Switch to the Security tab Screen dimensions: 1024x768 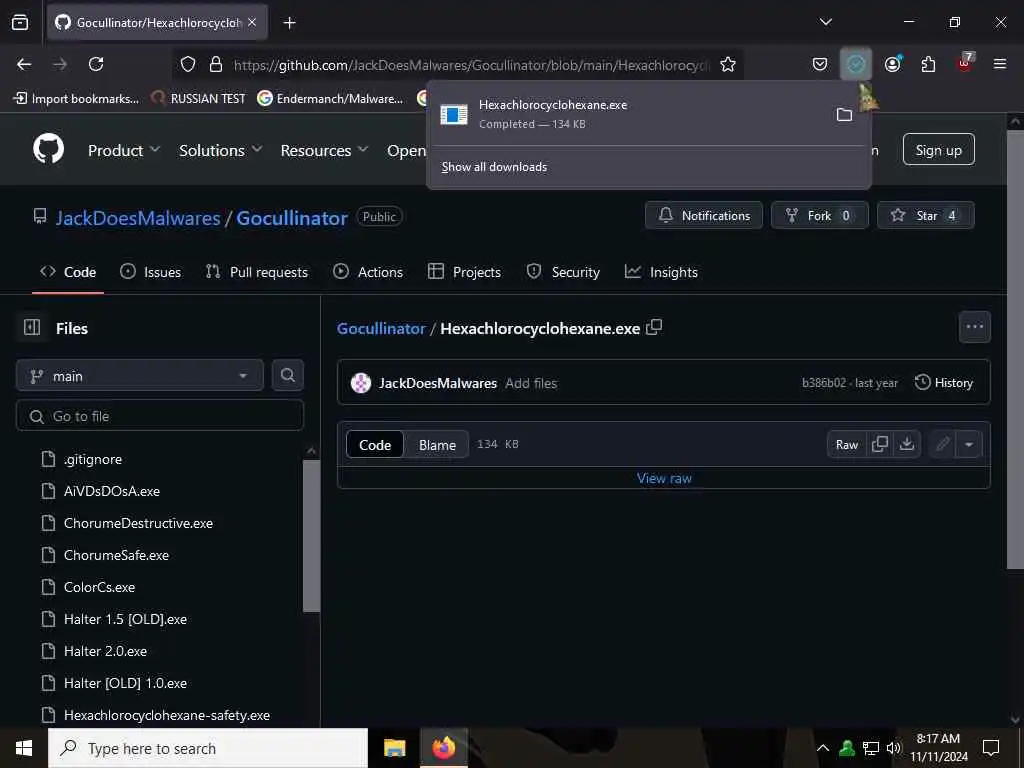[563, 272]
